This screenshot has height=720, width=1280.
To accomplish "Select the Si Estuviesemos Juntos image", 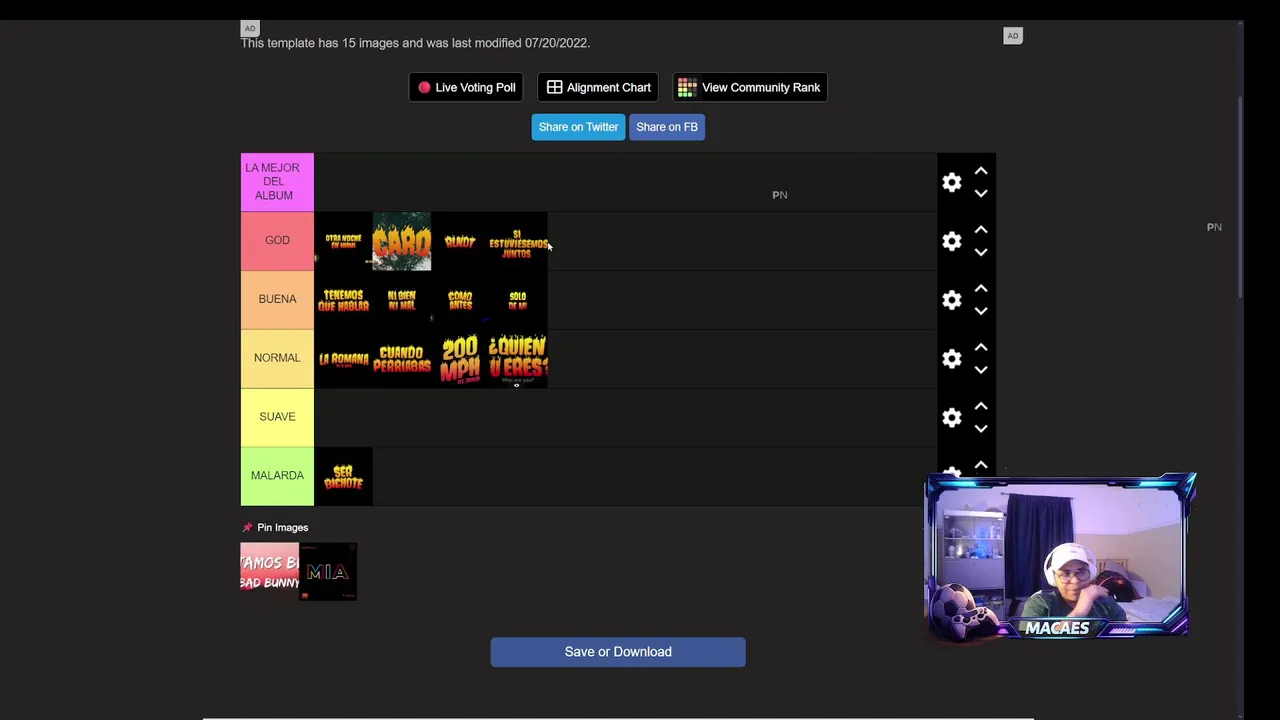I will point(518,241).
